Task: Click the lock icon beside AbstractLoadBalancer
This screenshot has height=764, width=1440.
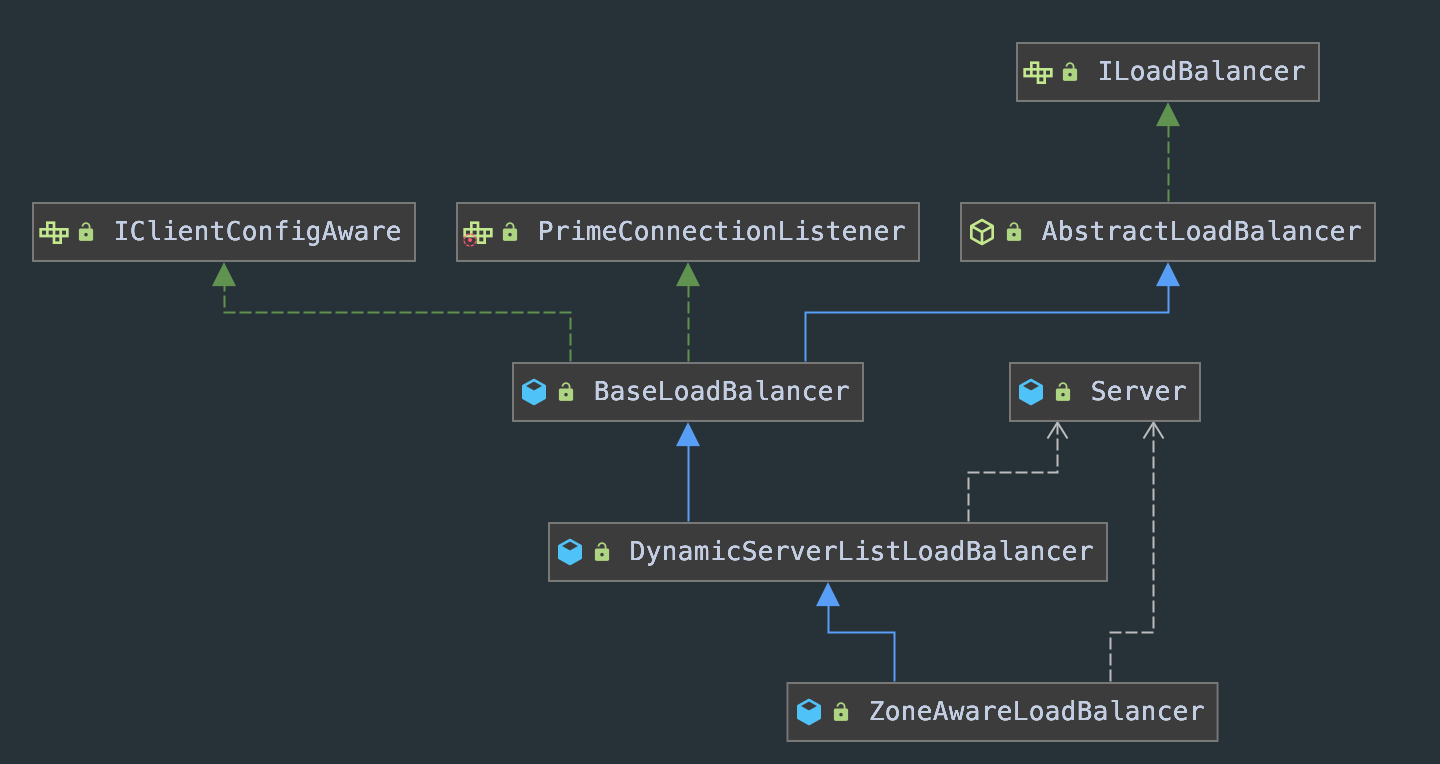Action: (1014, 232)
